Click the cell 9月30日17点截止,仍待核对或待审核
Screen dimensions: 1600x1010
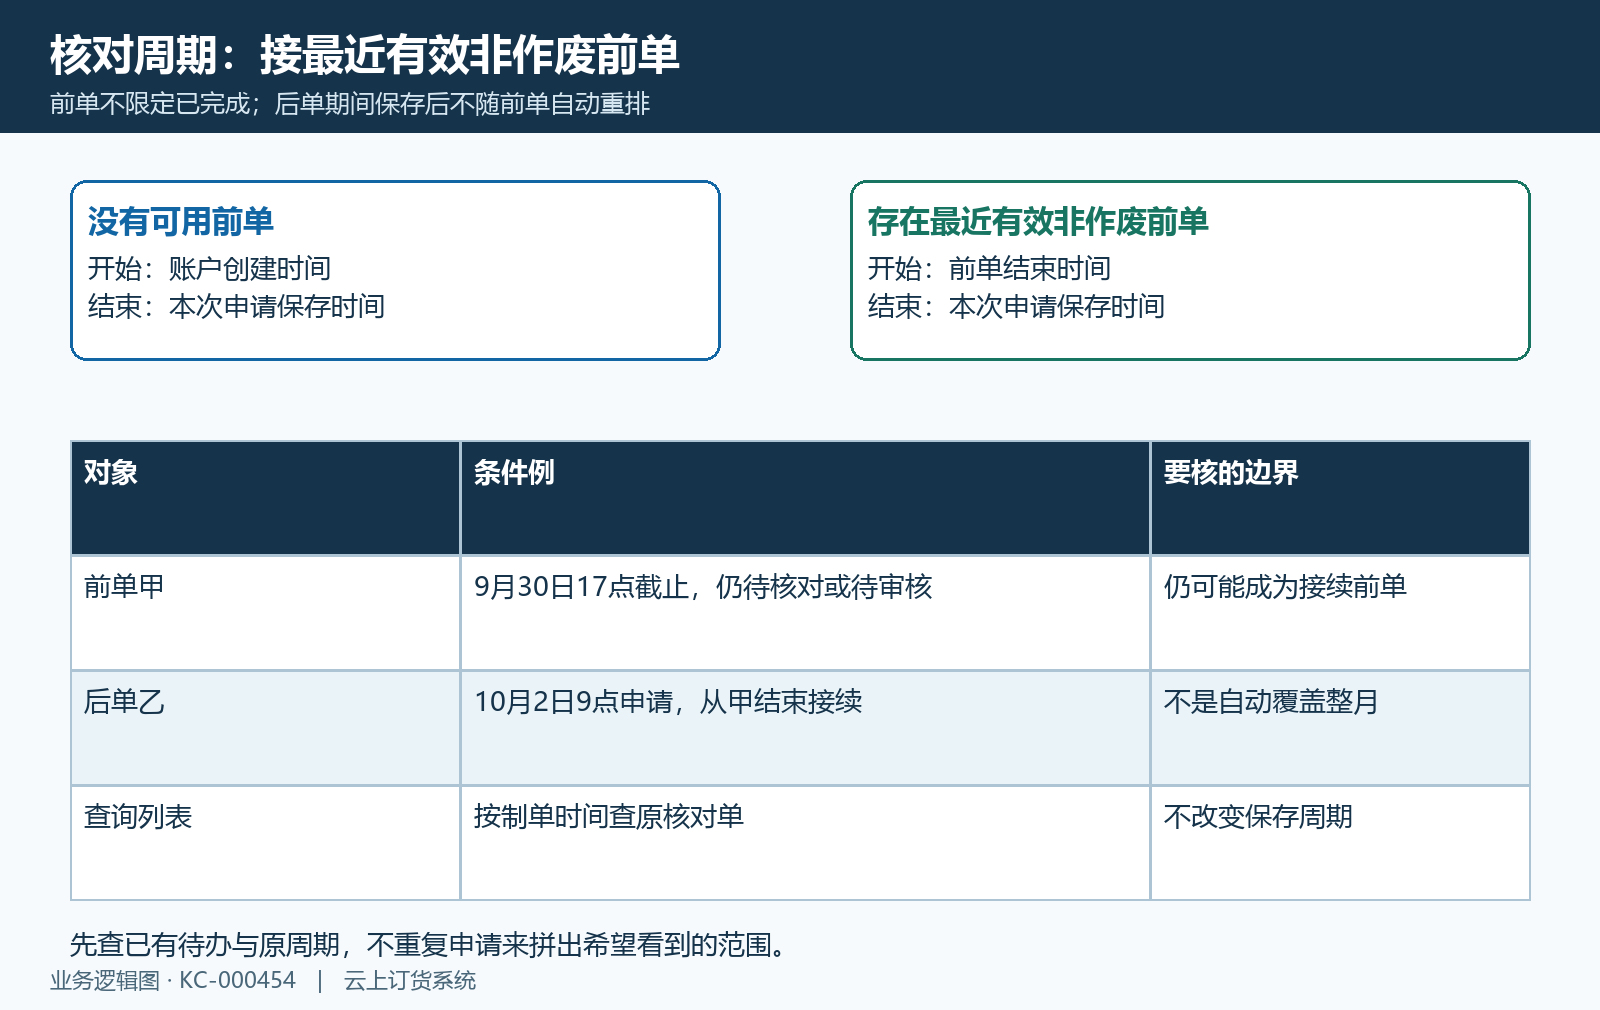(805, 613)
